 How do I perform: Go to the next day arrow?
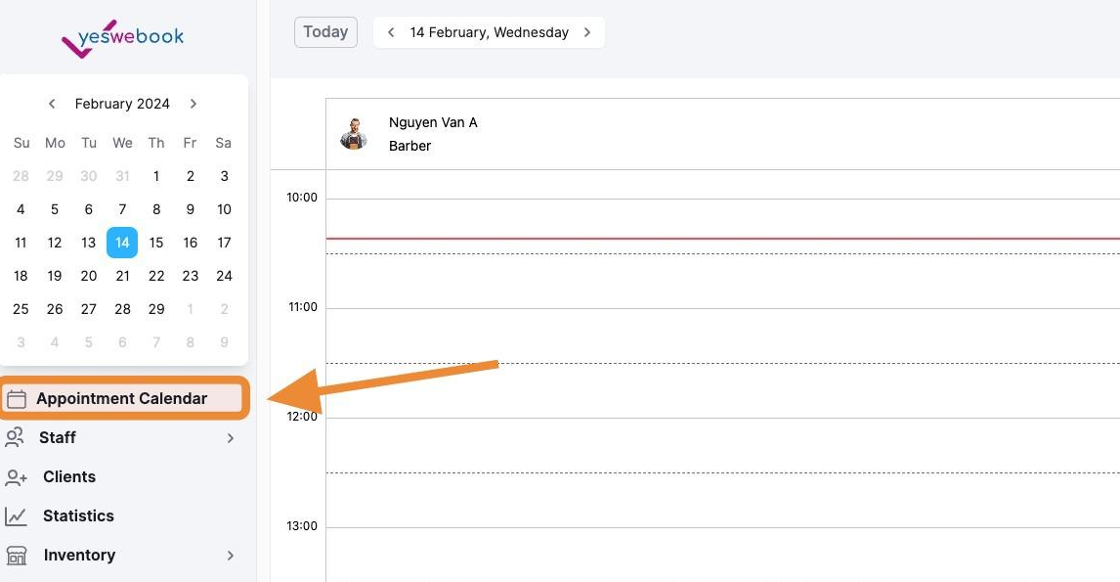pyautogui.click(x=587, y=32)
